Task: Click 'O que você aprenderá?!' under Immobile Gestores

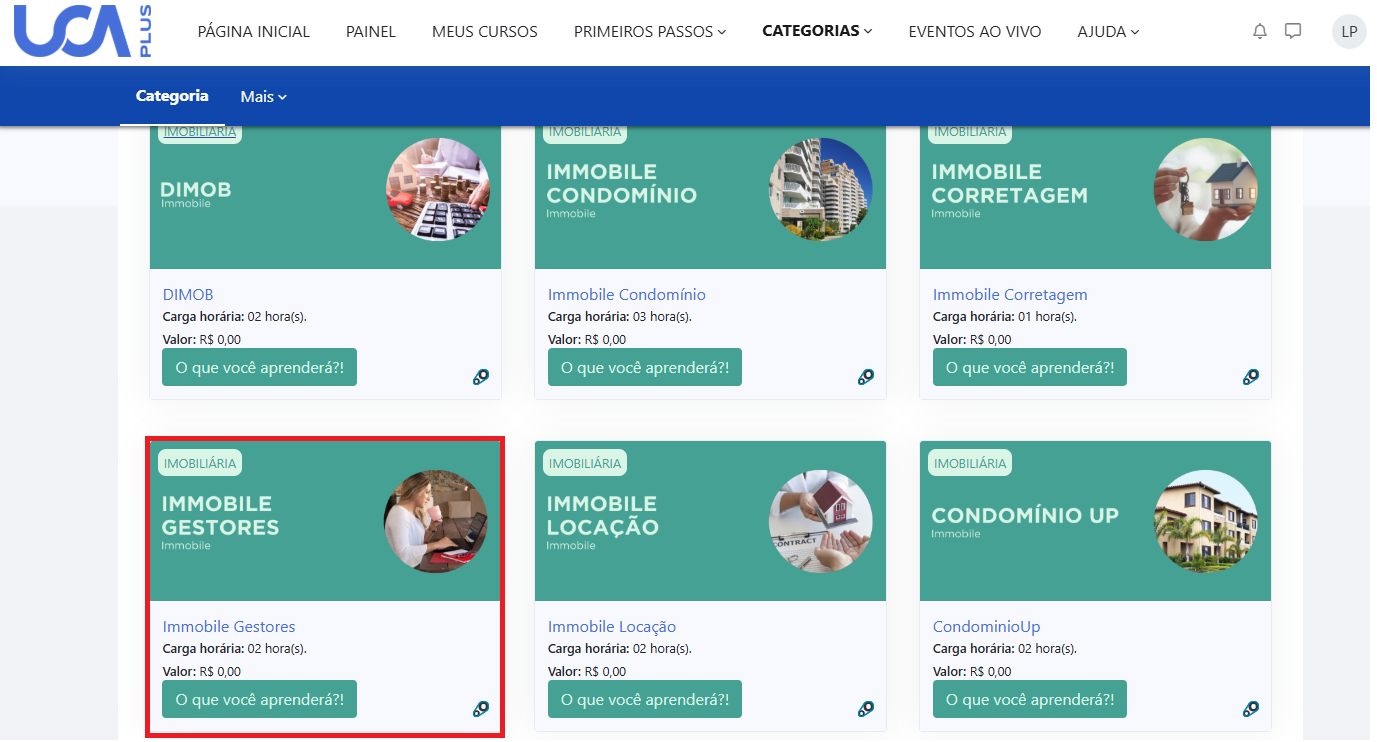Action: 260,699
